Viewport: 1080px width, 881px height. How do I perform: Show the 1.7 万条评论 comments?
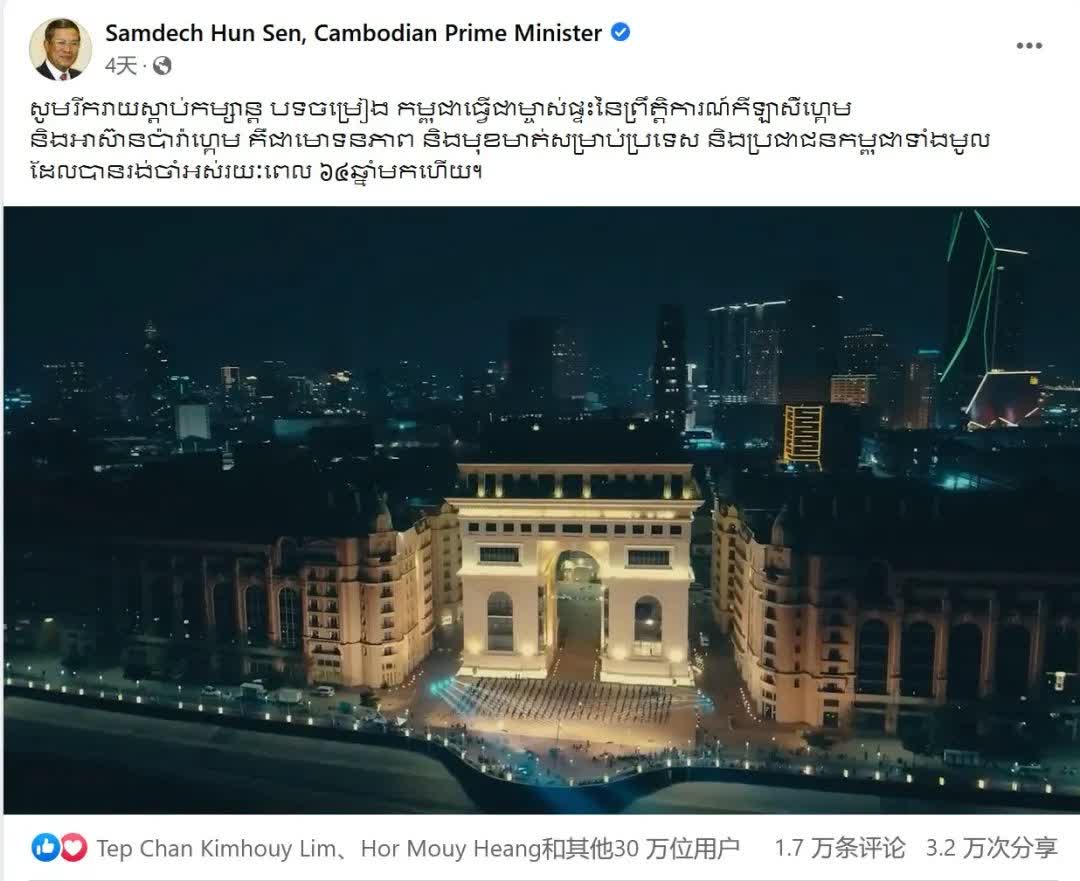(x=840, y=848)
